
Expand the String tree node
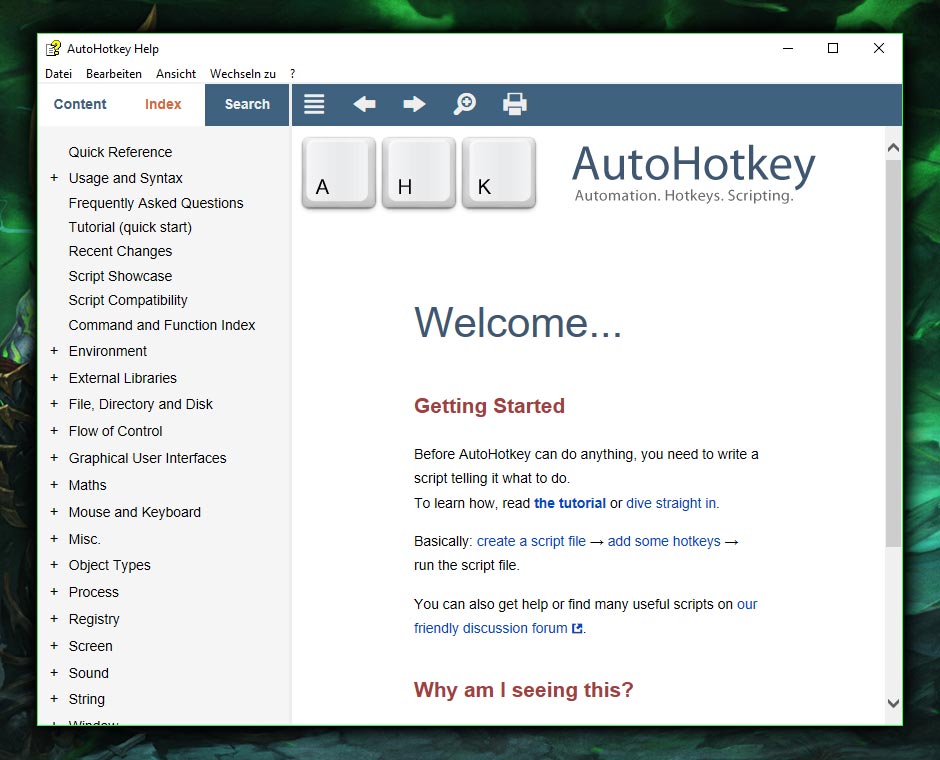[54, 699]
